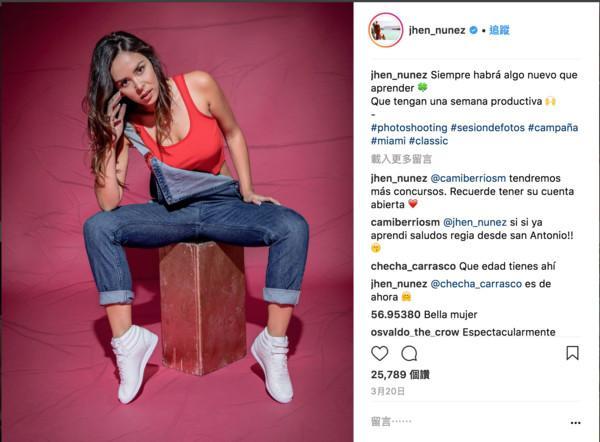
Task: Click the jhen_nunez profile avatar
Action: [386, 30]
